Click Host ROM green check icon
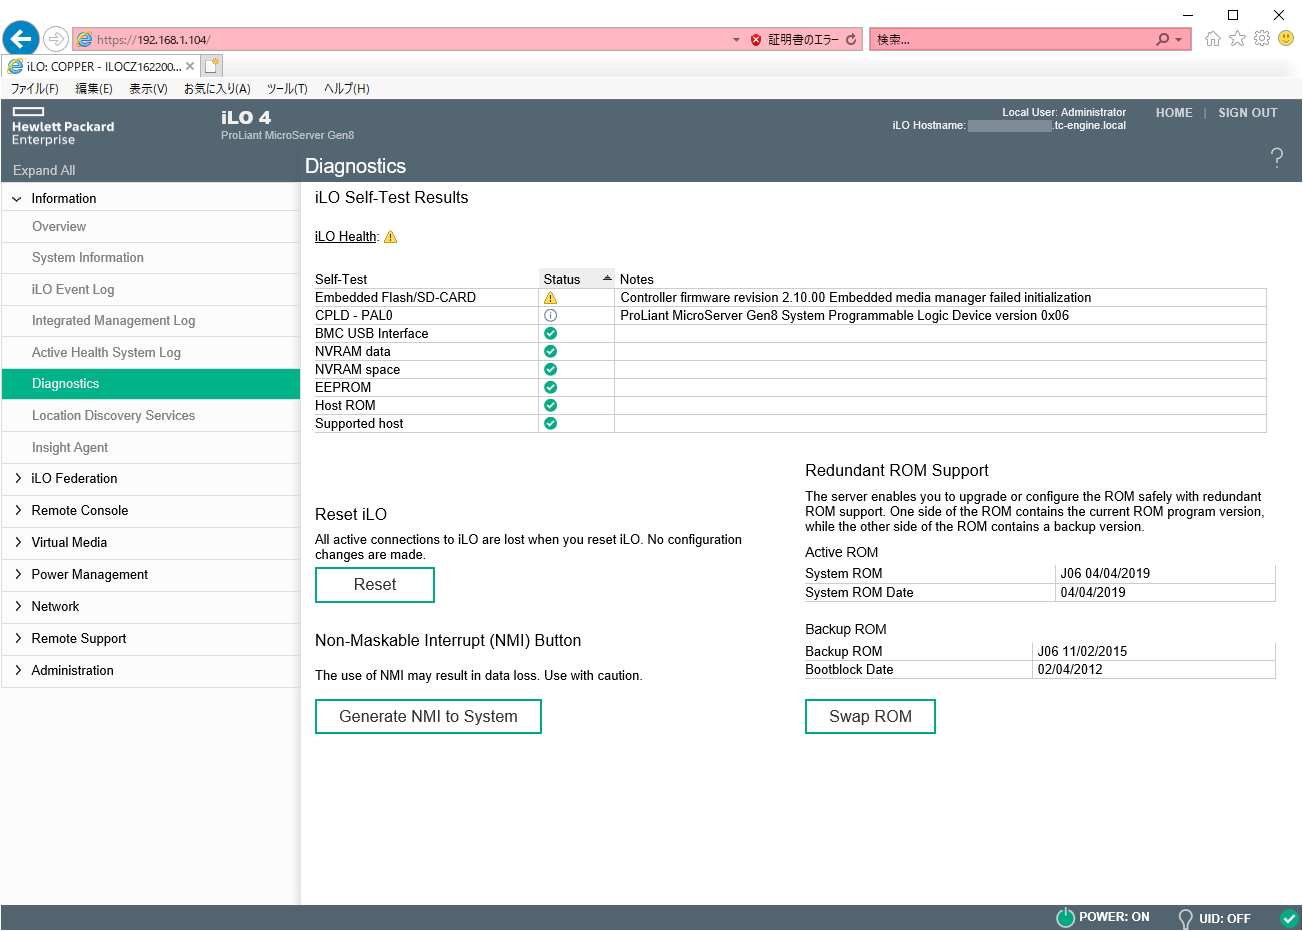This screenshot has width=1303, height=931. point(550,406)
